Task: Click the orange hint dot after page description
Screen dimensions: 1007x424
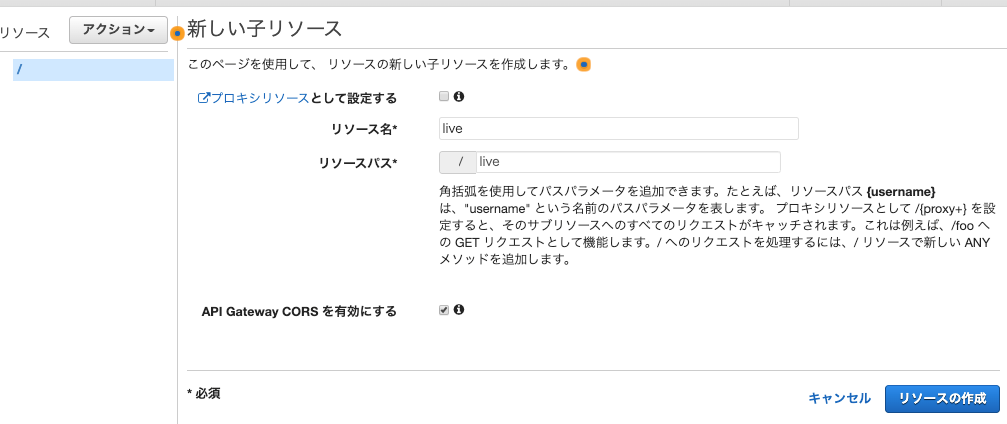Action: tap(583, 65)
